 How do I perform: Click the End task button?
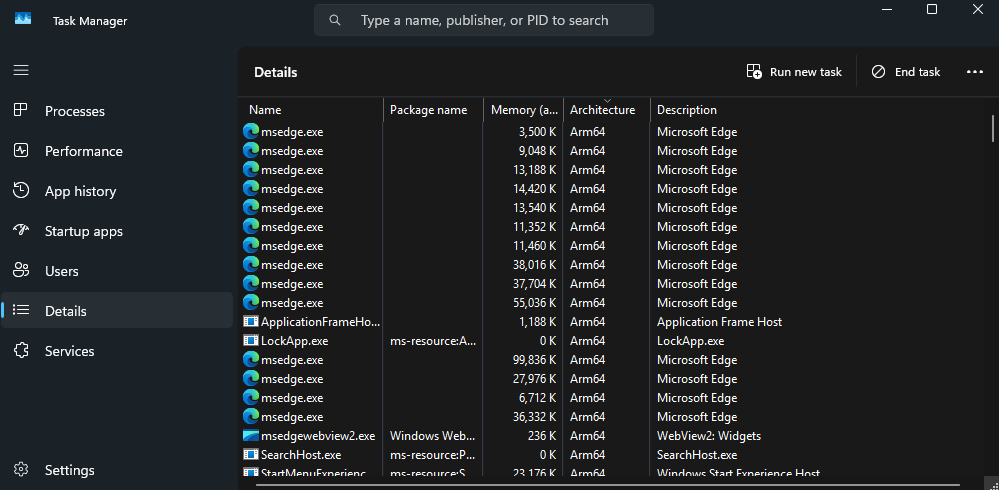[x=905, y=72]
